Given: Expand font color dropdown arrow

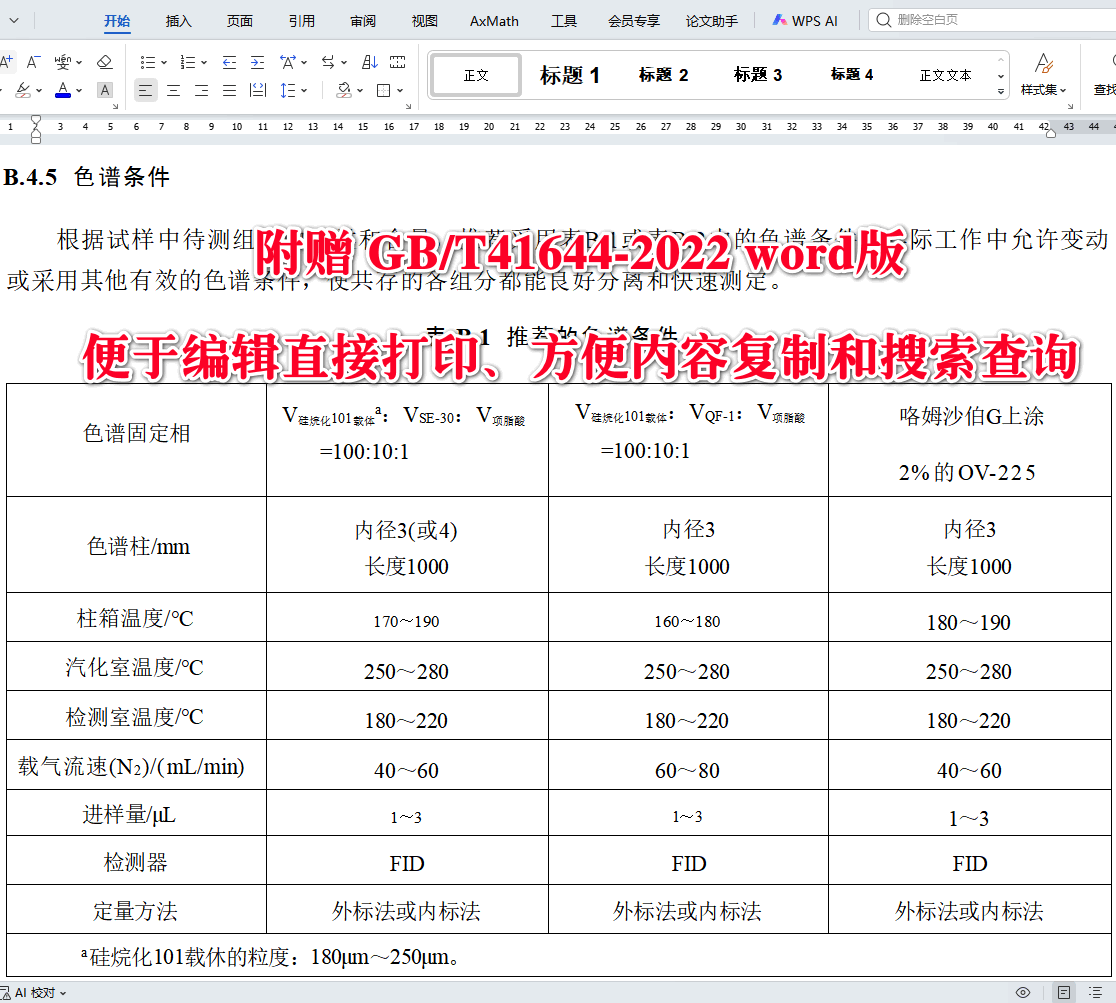Looking at the screenshot, I should click(79, 90).
